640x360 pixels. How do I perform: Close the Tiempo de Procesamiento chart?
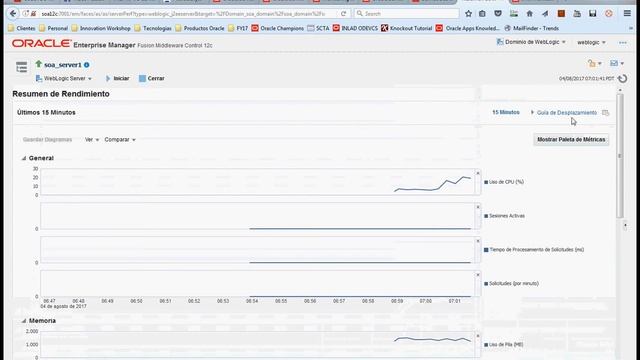click(478, 241)
